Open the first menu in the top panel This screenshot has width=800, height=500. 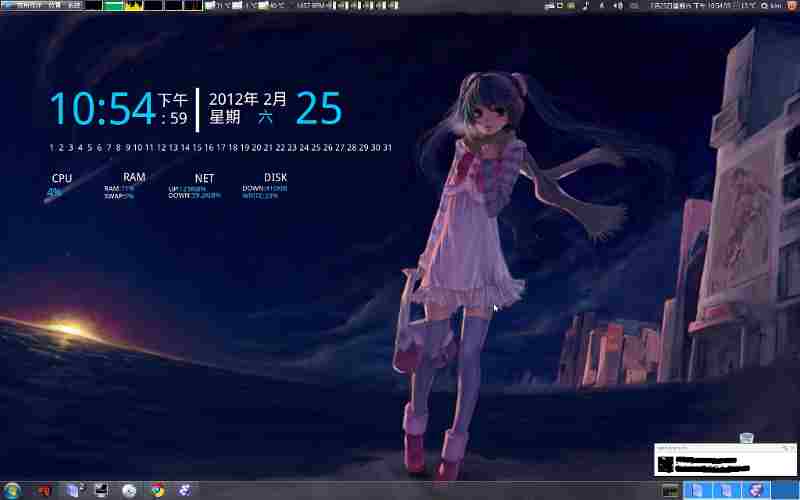[28, 5]
